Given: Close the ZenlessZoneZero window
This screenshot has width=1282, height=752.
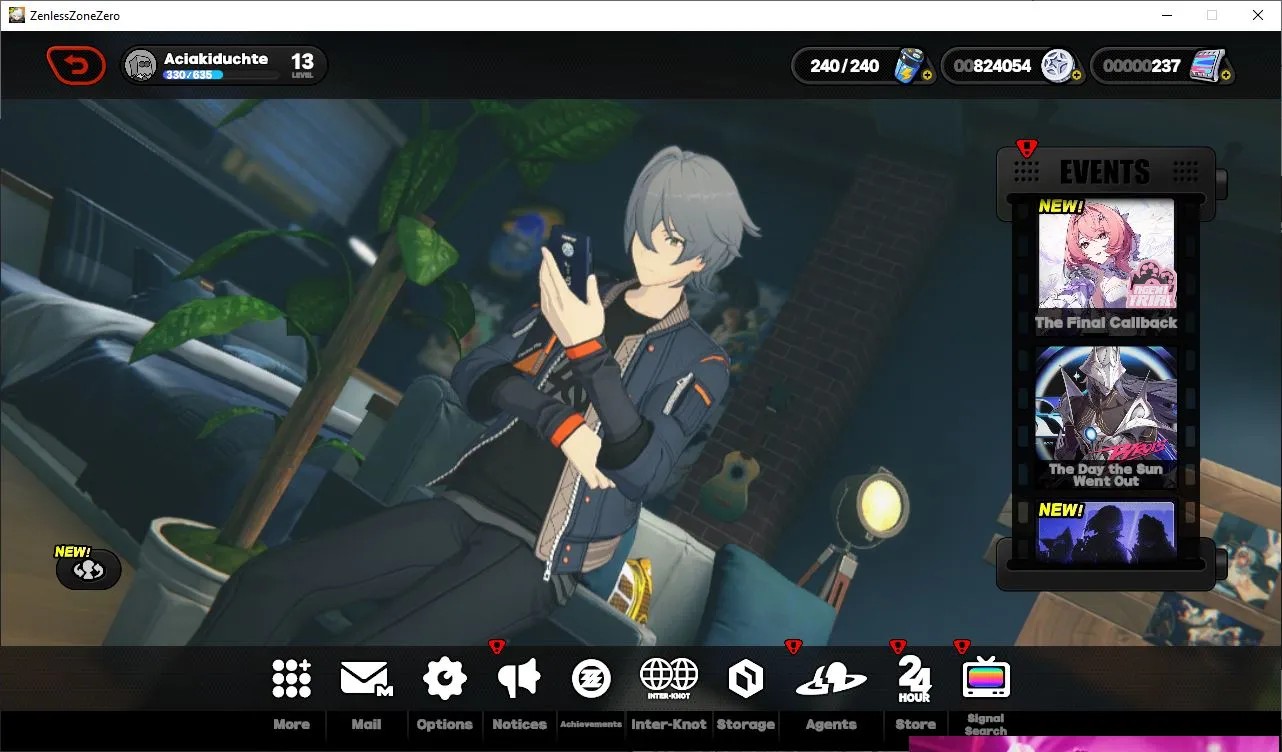Looking at the screenshot, I should click(1258, 15).
